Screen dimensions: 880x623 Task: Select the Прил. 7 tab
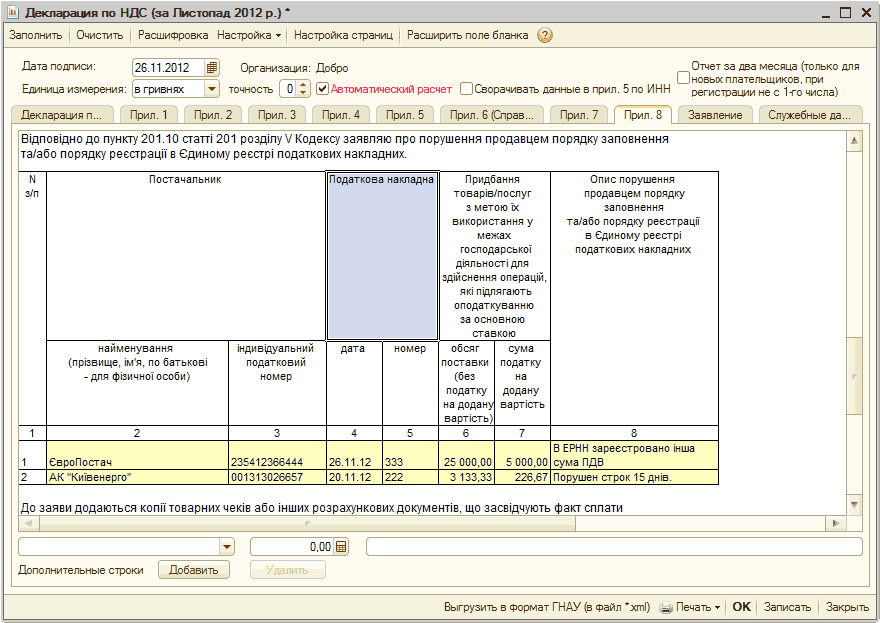coord(579,115)
